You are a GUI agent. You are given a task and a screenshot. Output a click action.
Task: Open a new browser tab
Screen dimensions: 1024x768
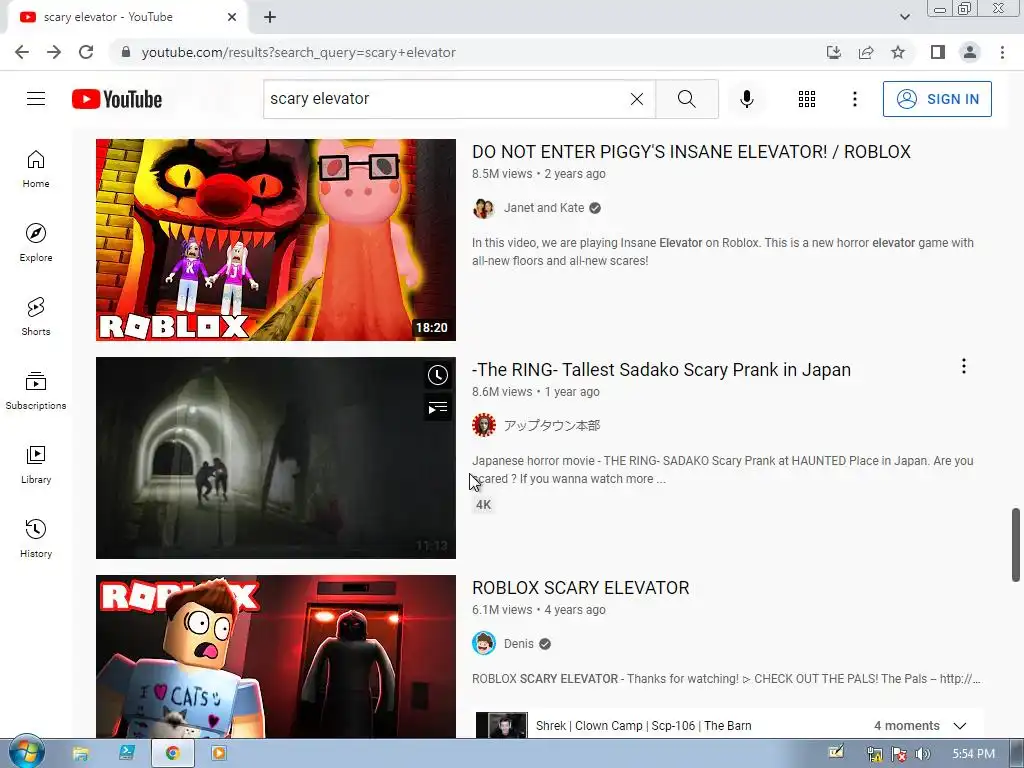coord(270,17)
